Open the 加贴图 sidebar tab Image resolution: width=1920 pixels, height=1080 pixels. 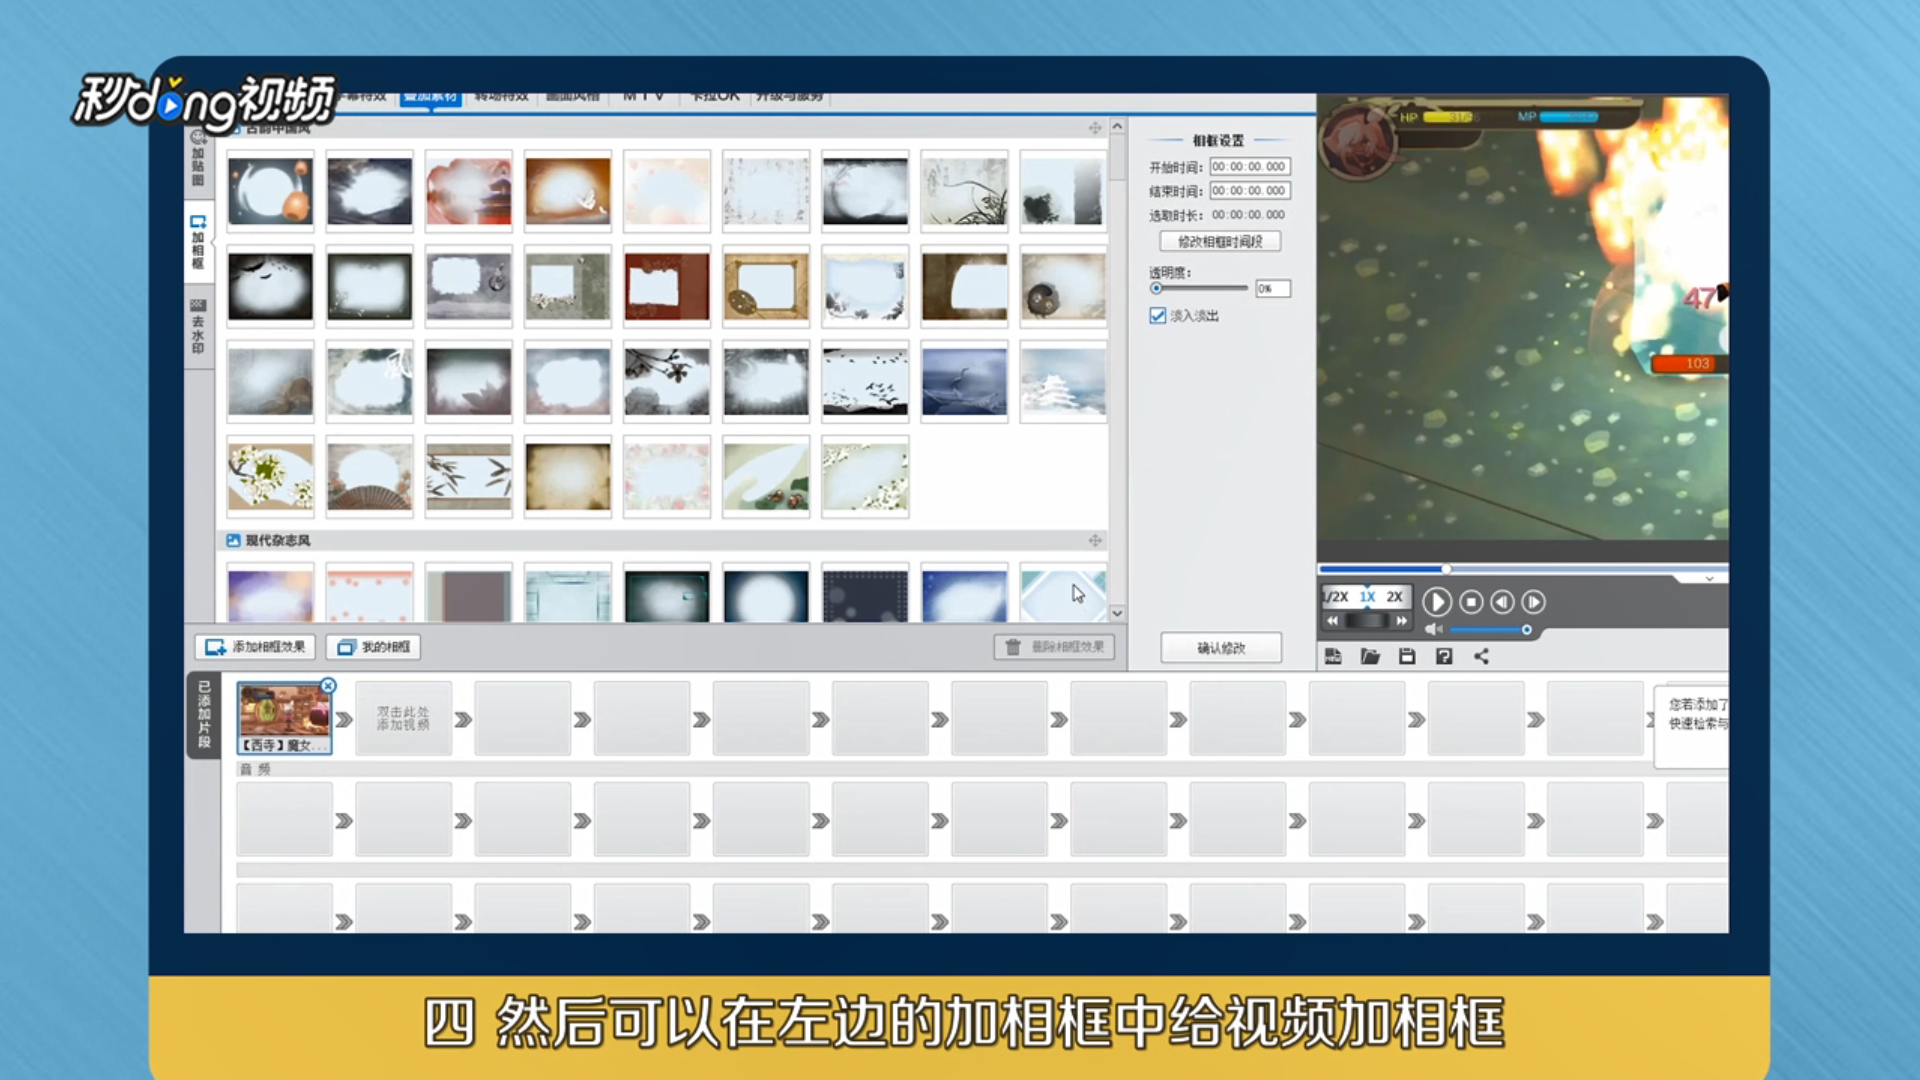(198, 160)
